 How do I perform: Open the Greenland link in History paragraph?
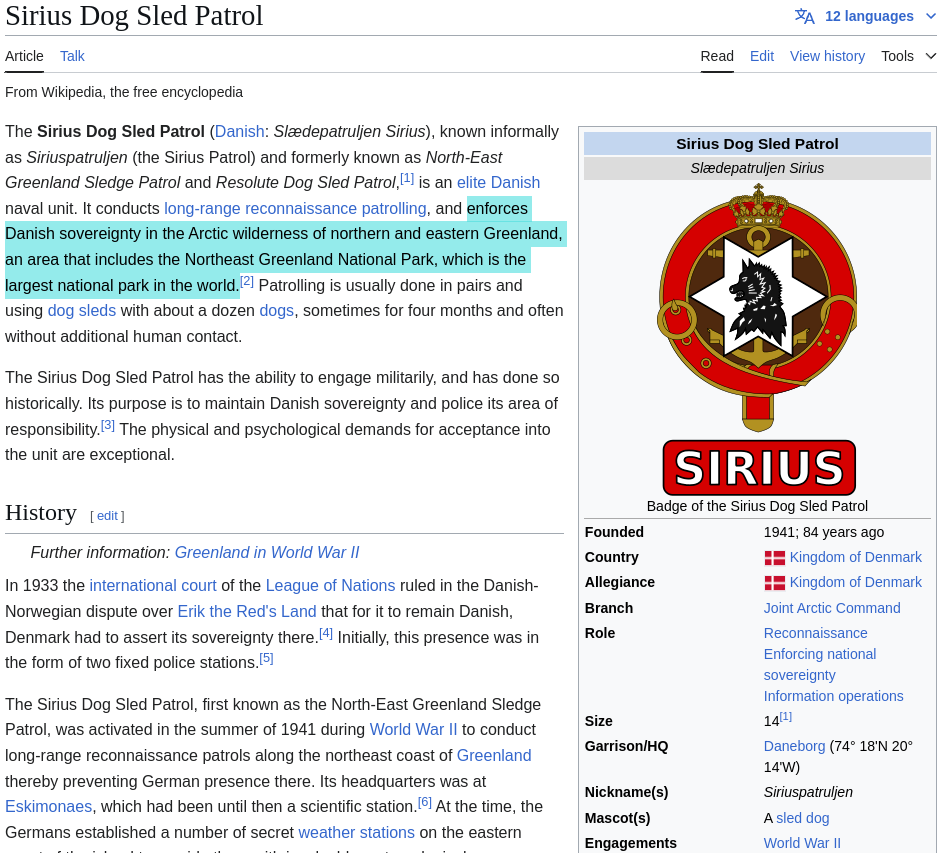click(x=494, y=755)
